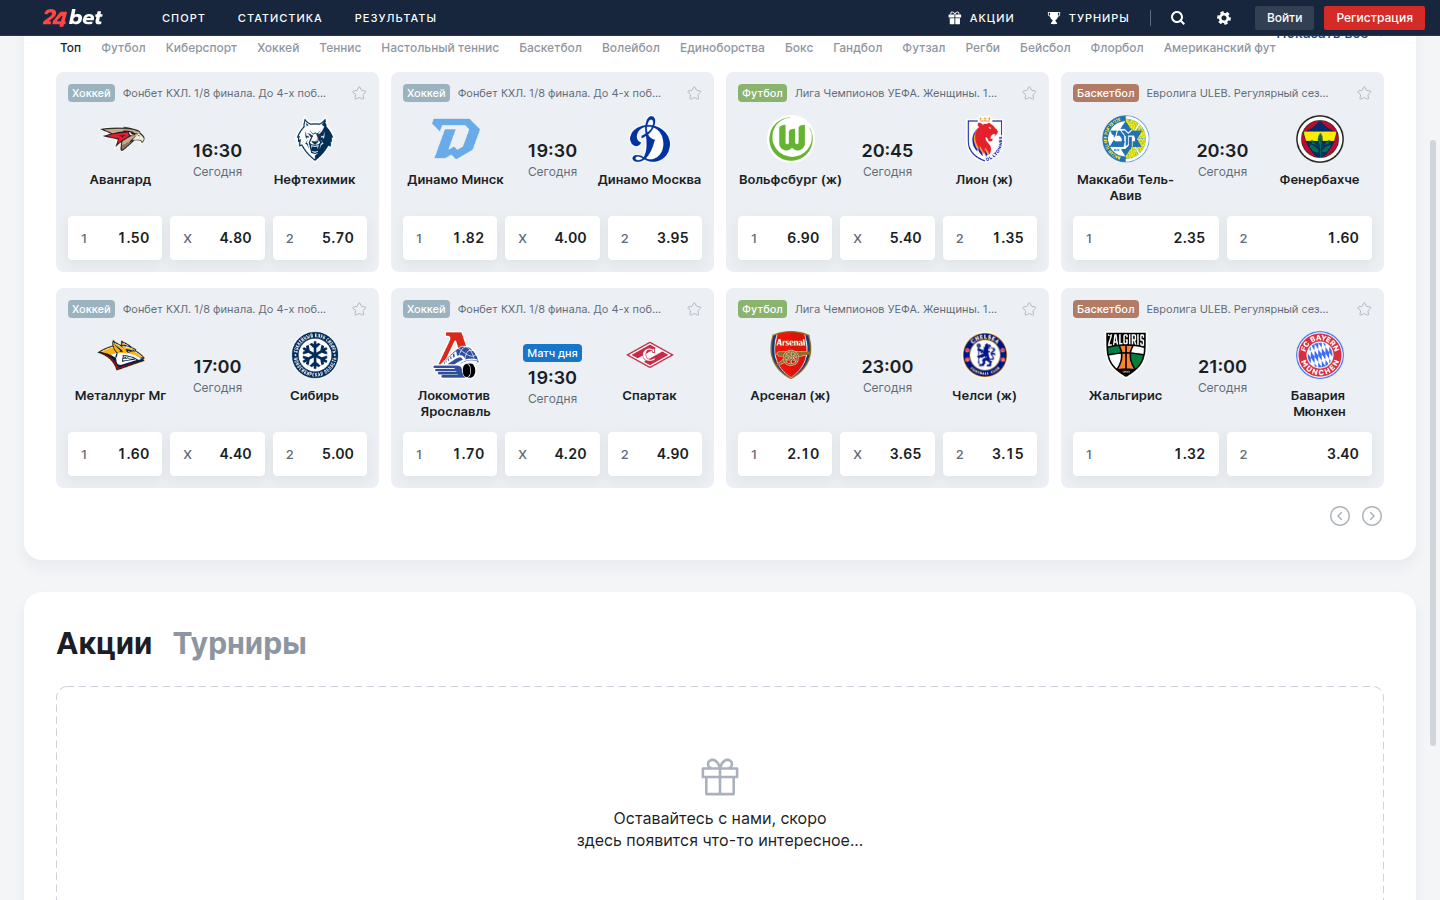The image size is (1440, 900).
Task: Open the Статистика menu
Action: [x=280, y=18]
